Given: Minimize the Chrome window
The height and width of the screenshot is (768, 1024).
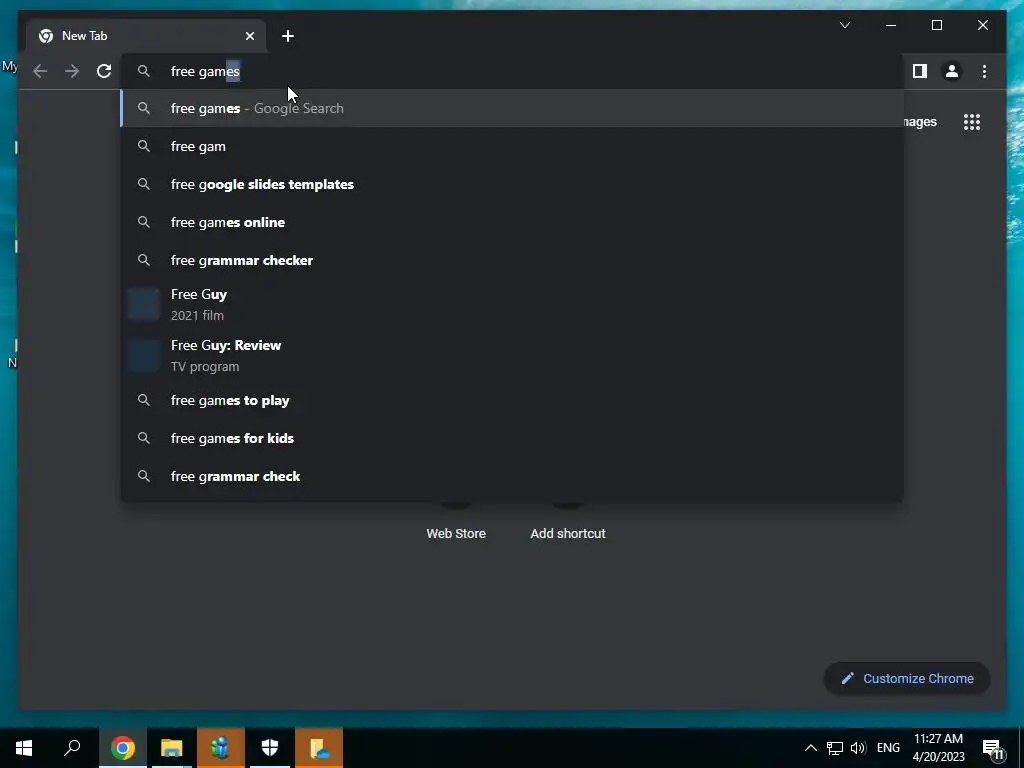Looking at the screenshot, I should [x=891, y=25].
